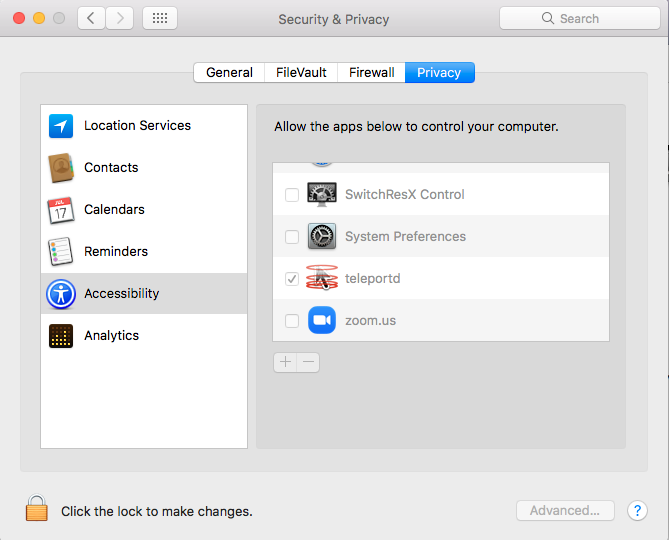Open the Contacts privacy category
Viewport: 669px width, 540px height.
(144, 168)
